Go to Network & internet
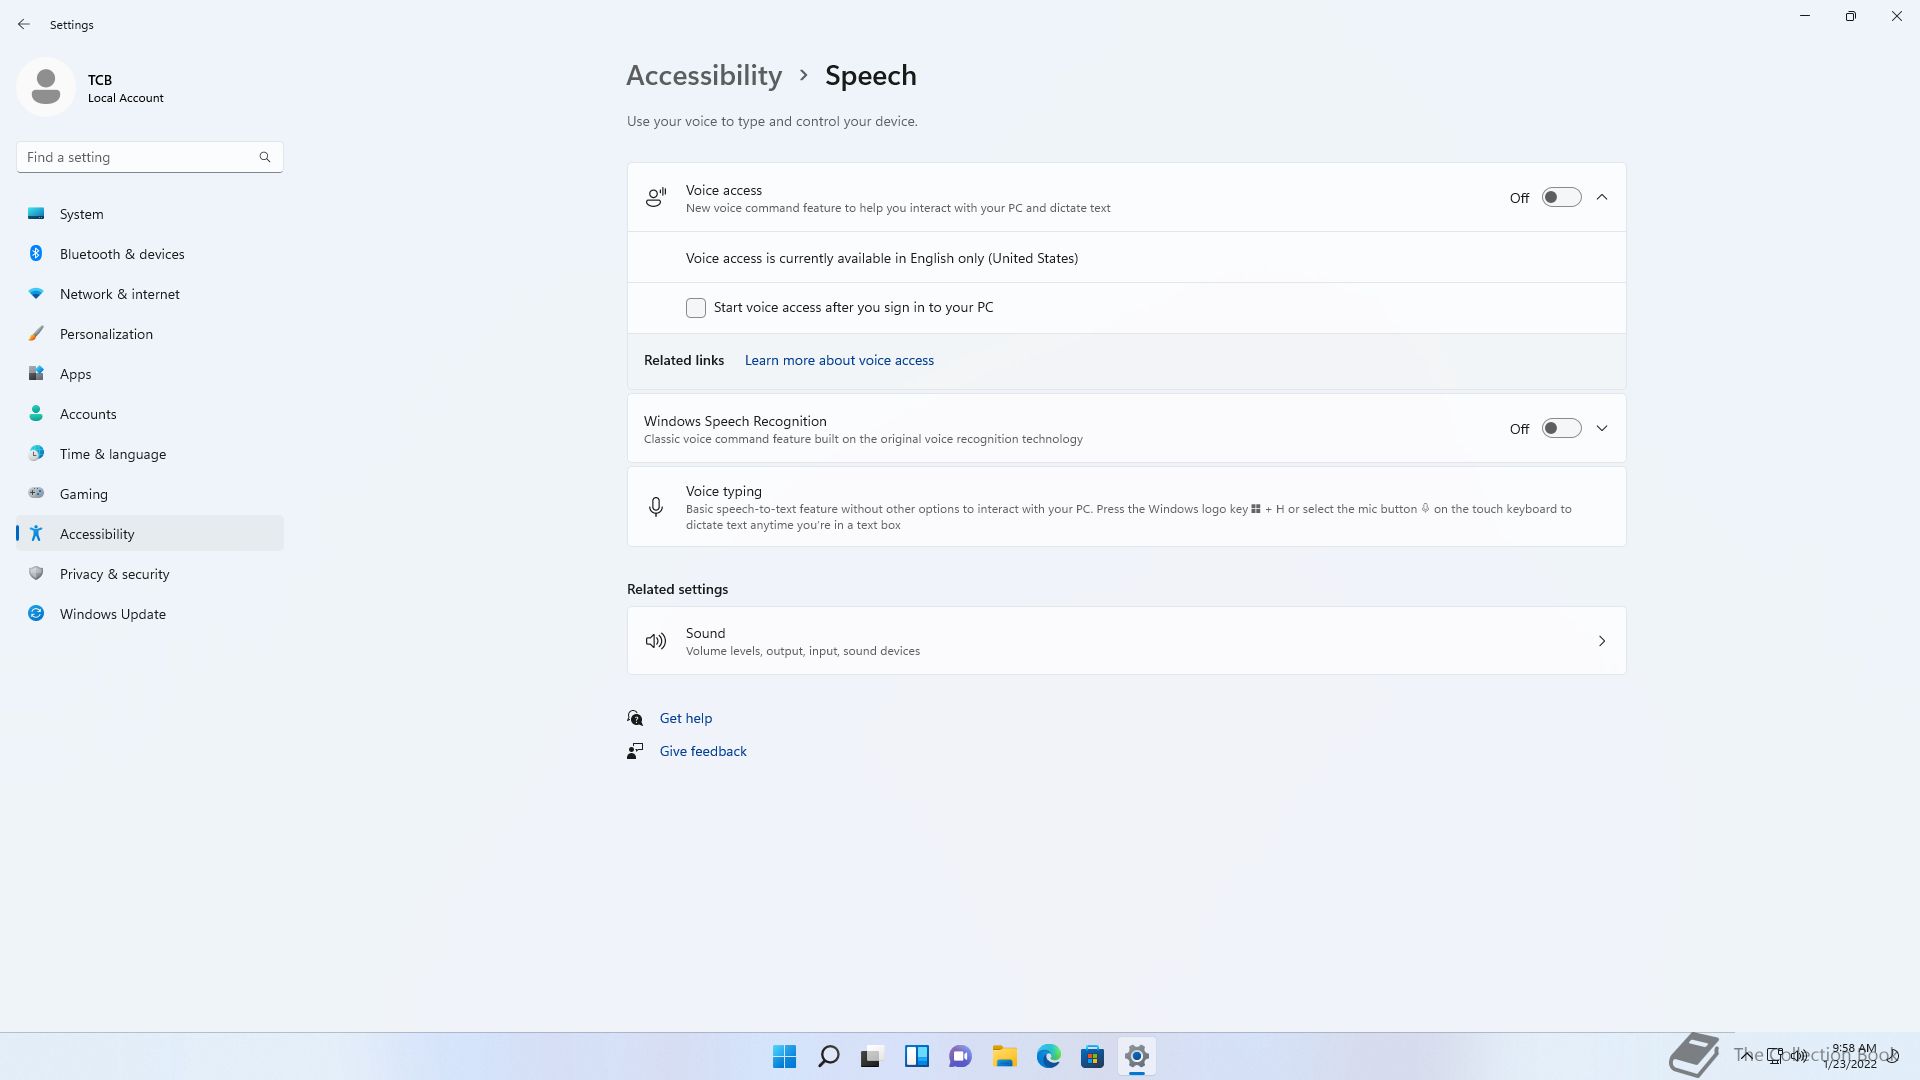1920x1080 pixels. 150,294
